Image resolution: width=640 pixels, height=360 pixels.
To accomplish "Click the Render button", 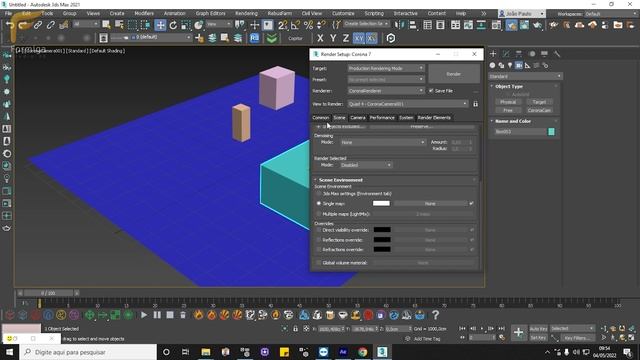I will 453,74.
